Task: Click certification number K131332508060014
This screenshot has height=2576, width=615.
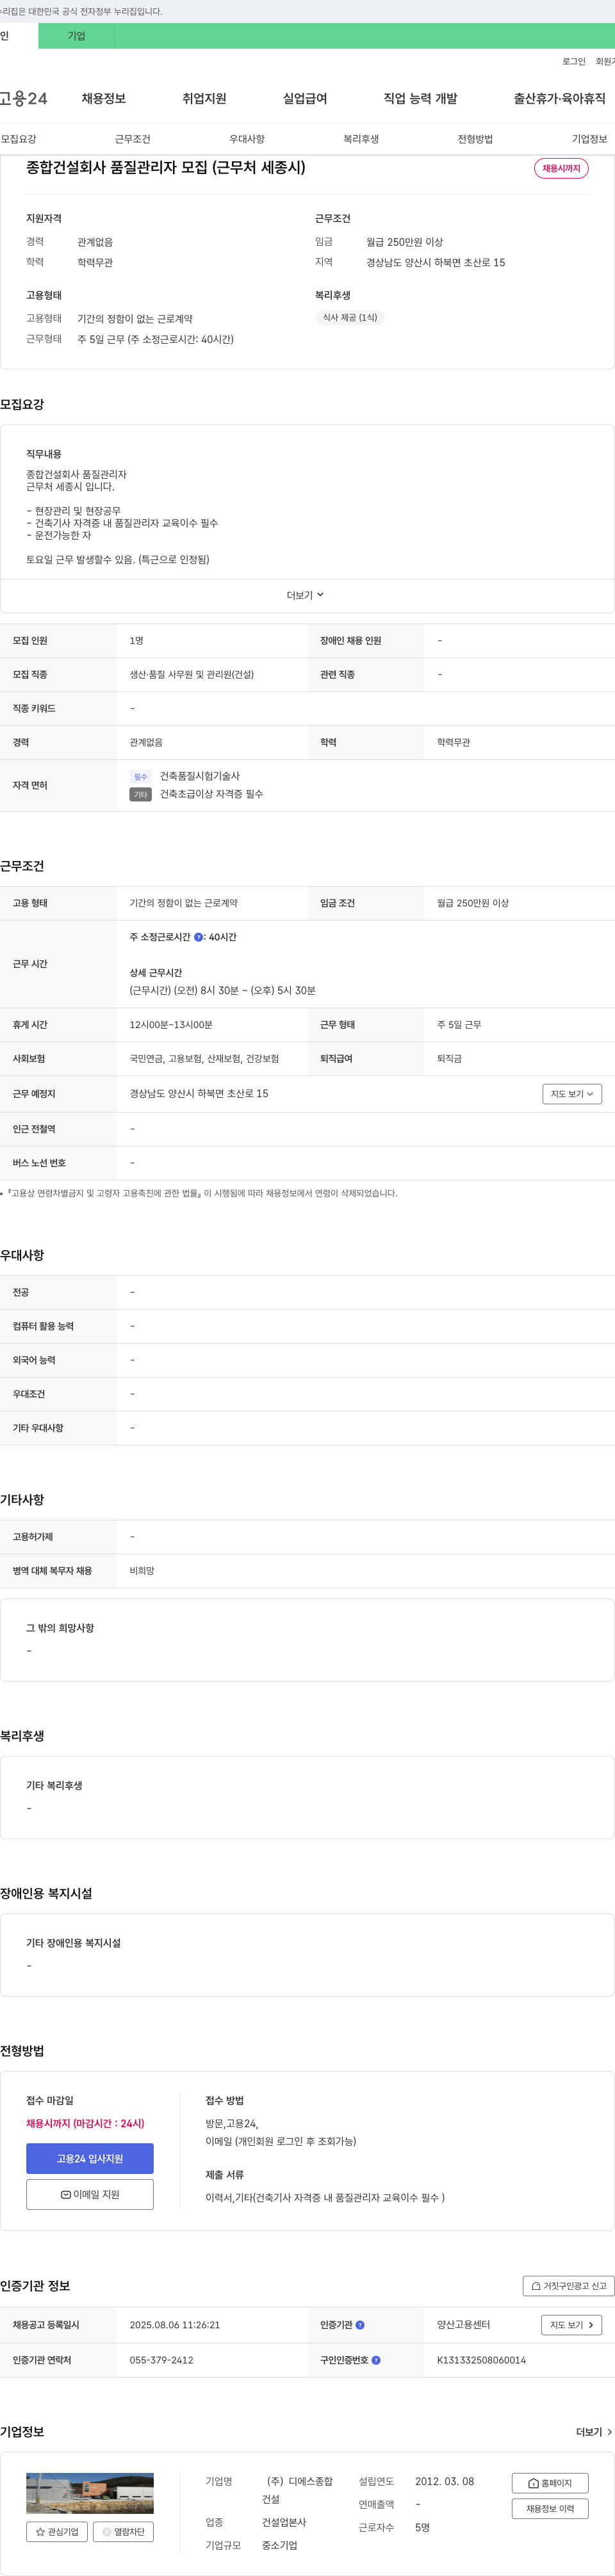Action: 481,2360
